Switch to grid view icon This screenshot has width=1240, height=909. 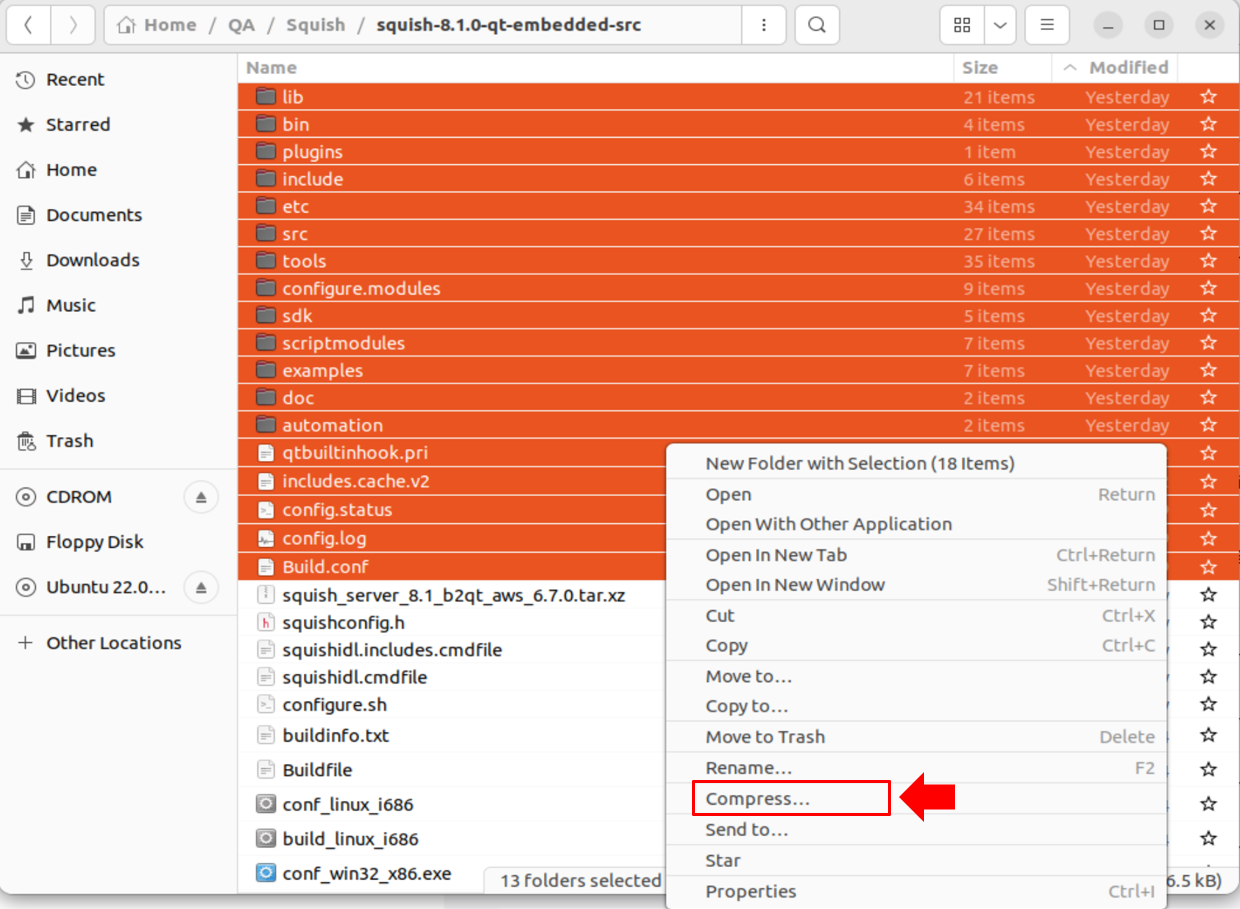pyautogui.click(x=962, y=25)
